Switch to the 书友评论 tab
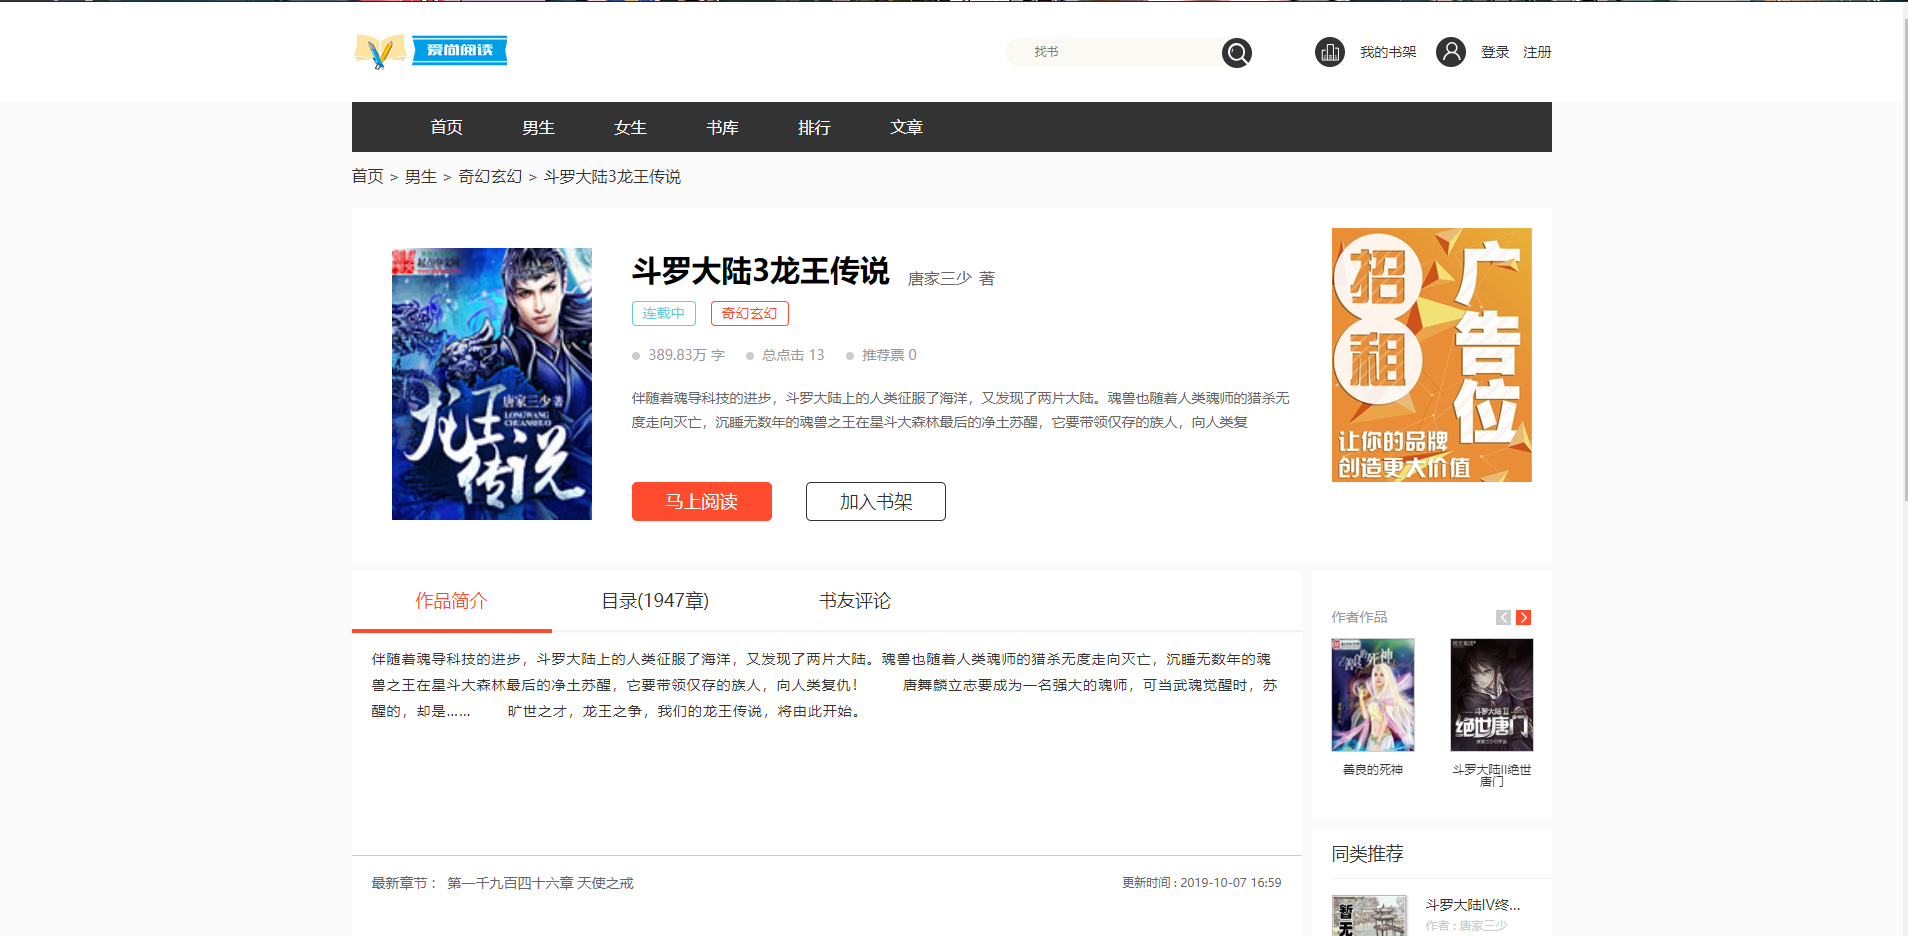Viewport: 1908px width, 936px height. coord(854,601)
